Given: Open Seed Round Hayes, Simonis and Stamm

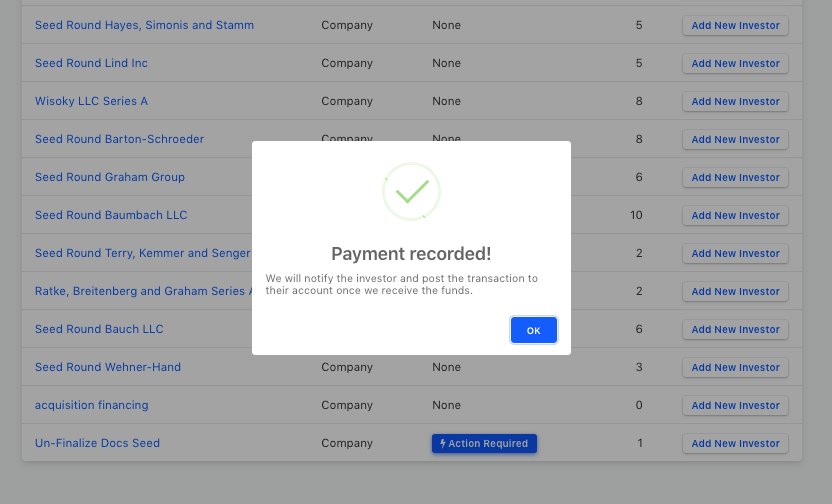Looking at the screenshot, I should 144,25.
